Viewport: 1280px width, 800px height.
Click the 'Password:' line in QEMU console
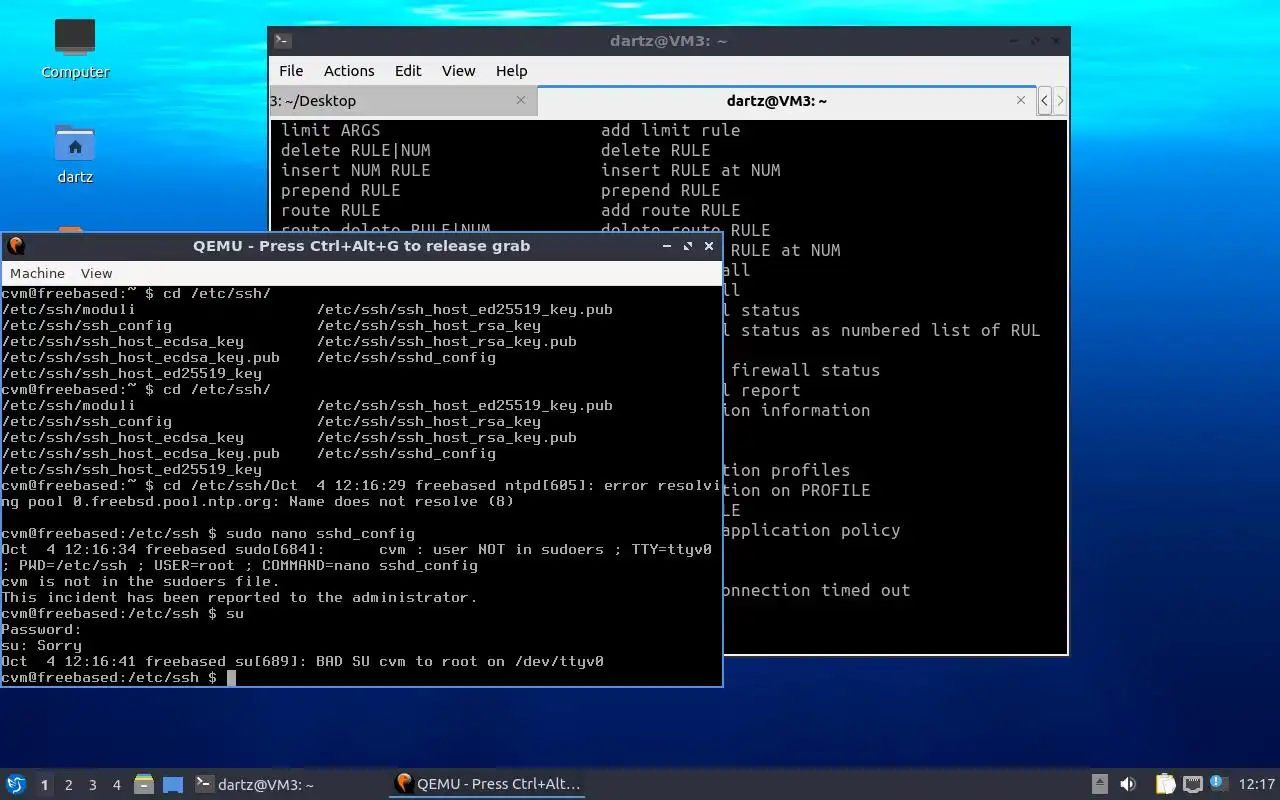42,629
